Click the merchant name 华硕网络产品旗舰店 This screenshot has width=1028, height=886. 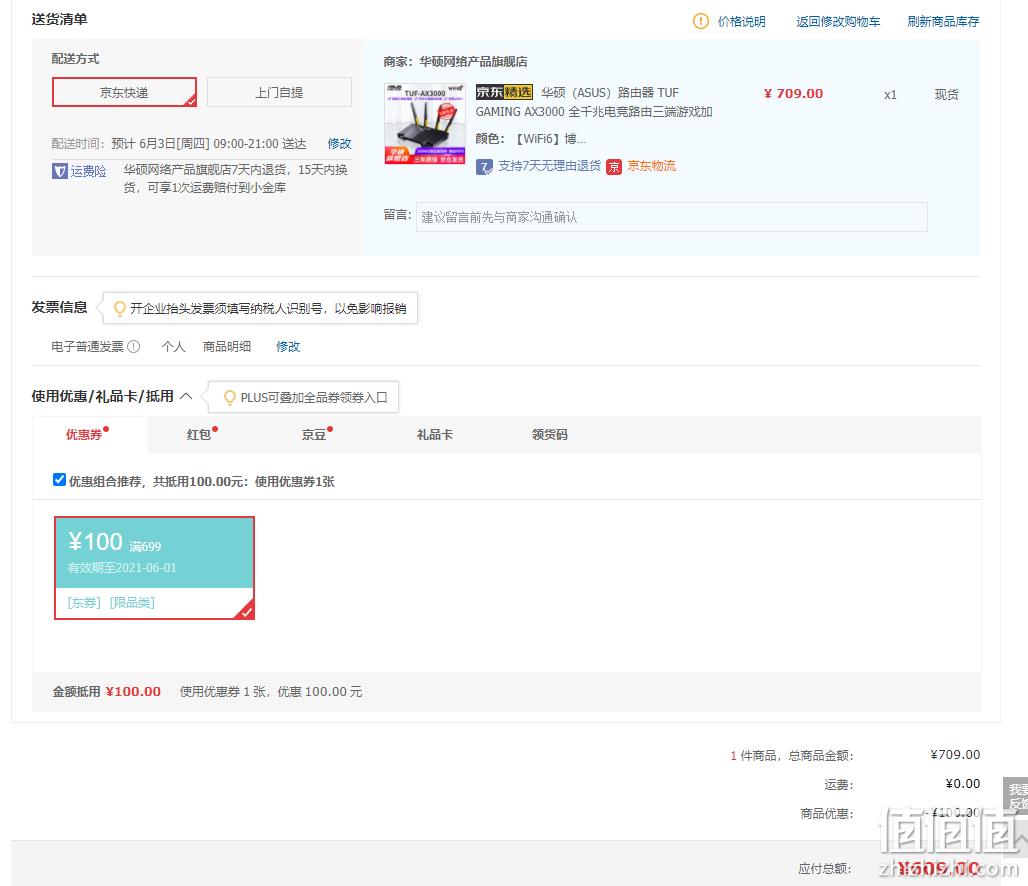coord(473,62)
